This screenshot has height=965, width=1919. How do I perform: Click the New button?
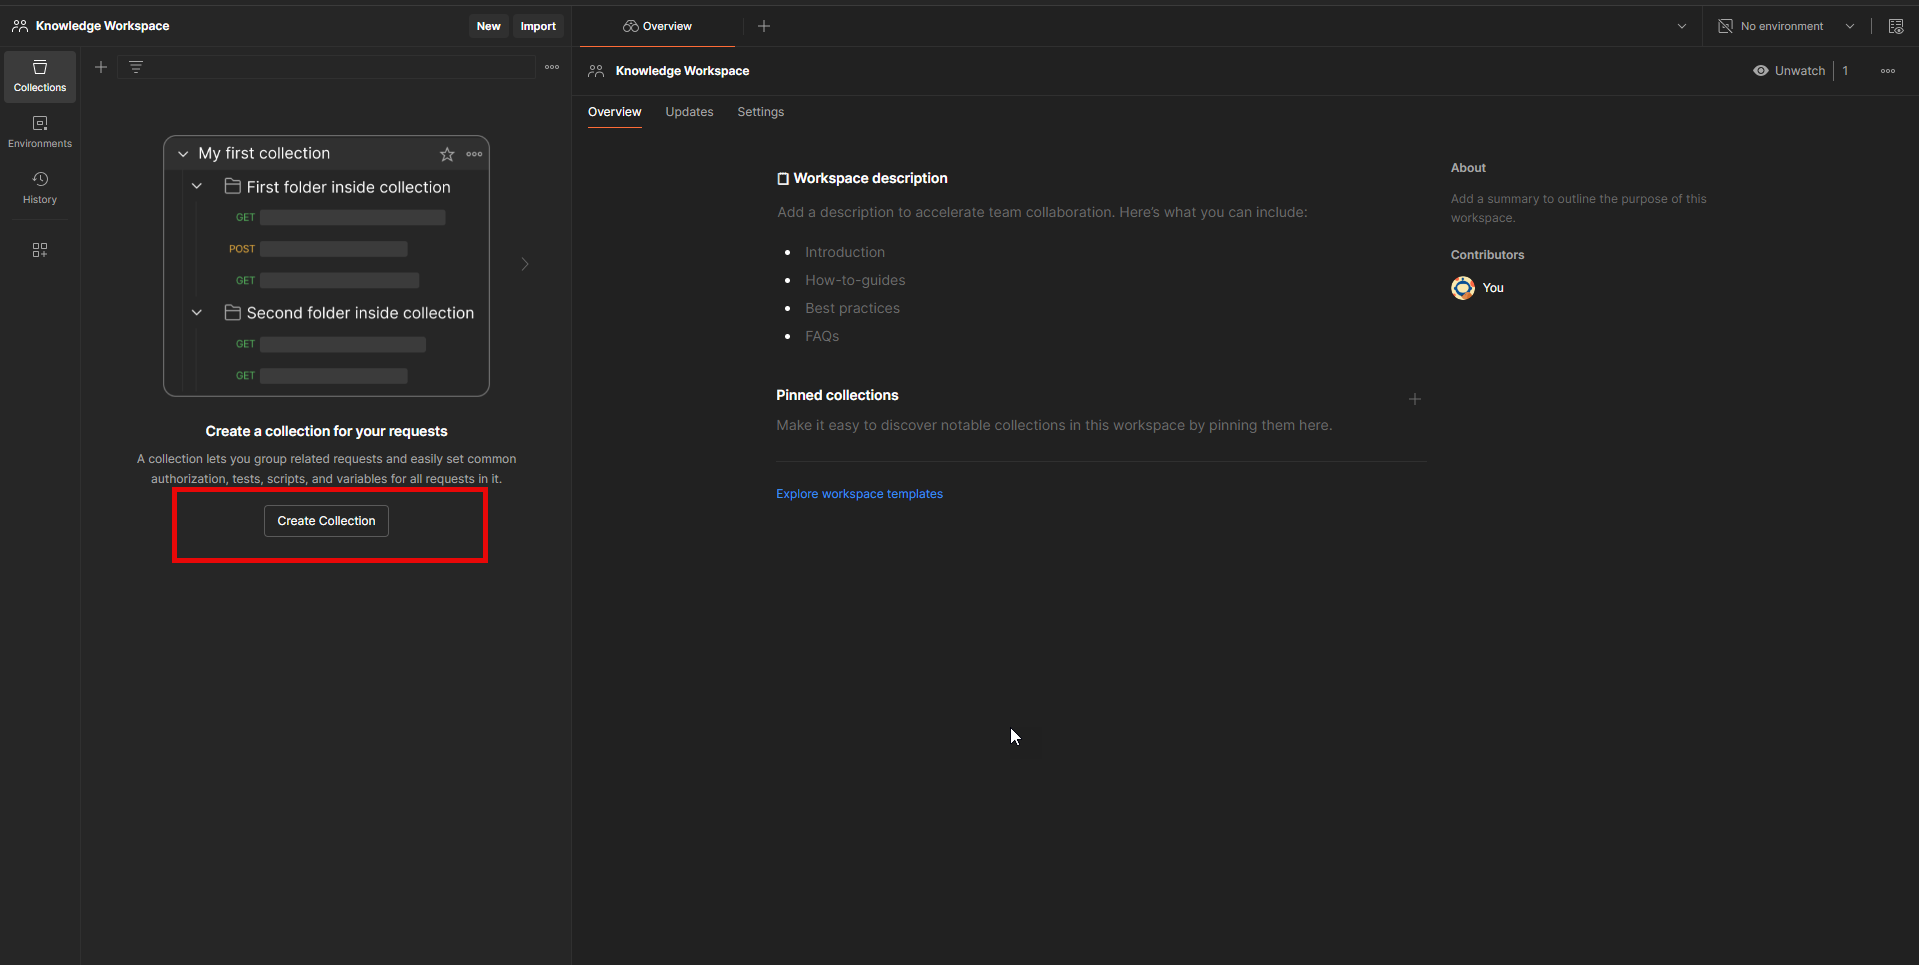488,26
